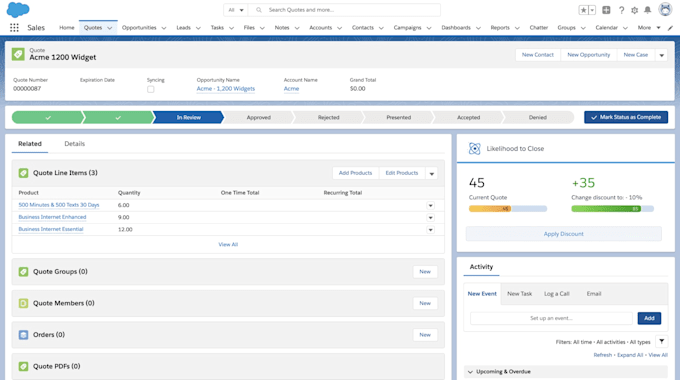Select the New Event activity tab
Screen dimensions: 680x380
[x=482, y=294]
